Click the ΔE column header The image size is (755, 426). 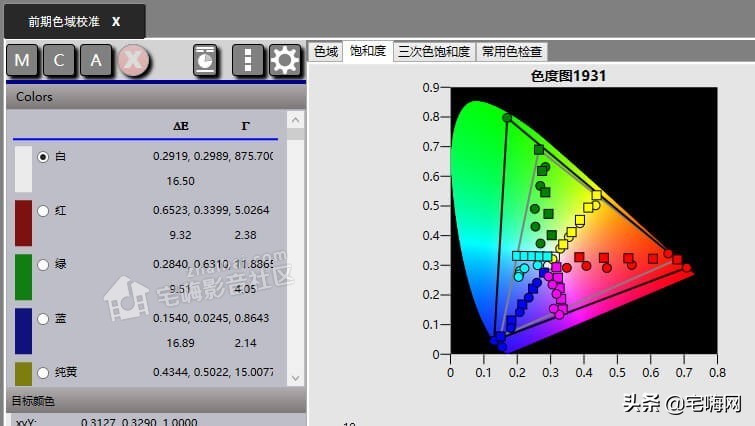[181, 126]
